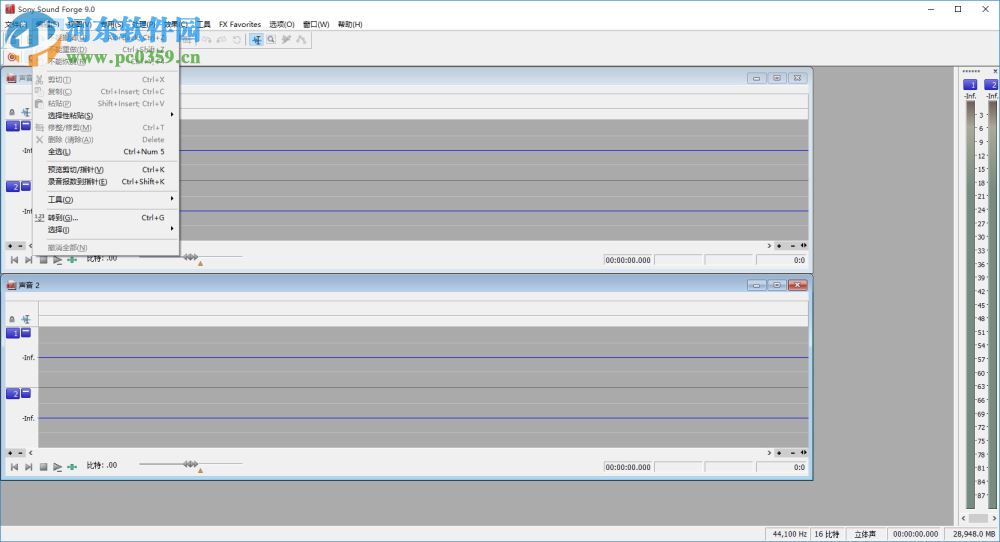The width and height of the screenshot is (1000, 542).
Task: Select channel 2 button in the 声音 2 window
Action: (13, 393)
